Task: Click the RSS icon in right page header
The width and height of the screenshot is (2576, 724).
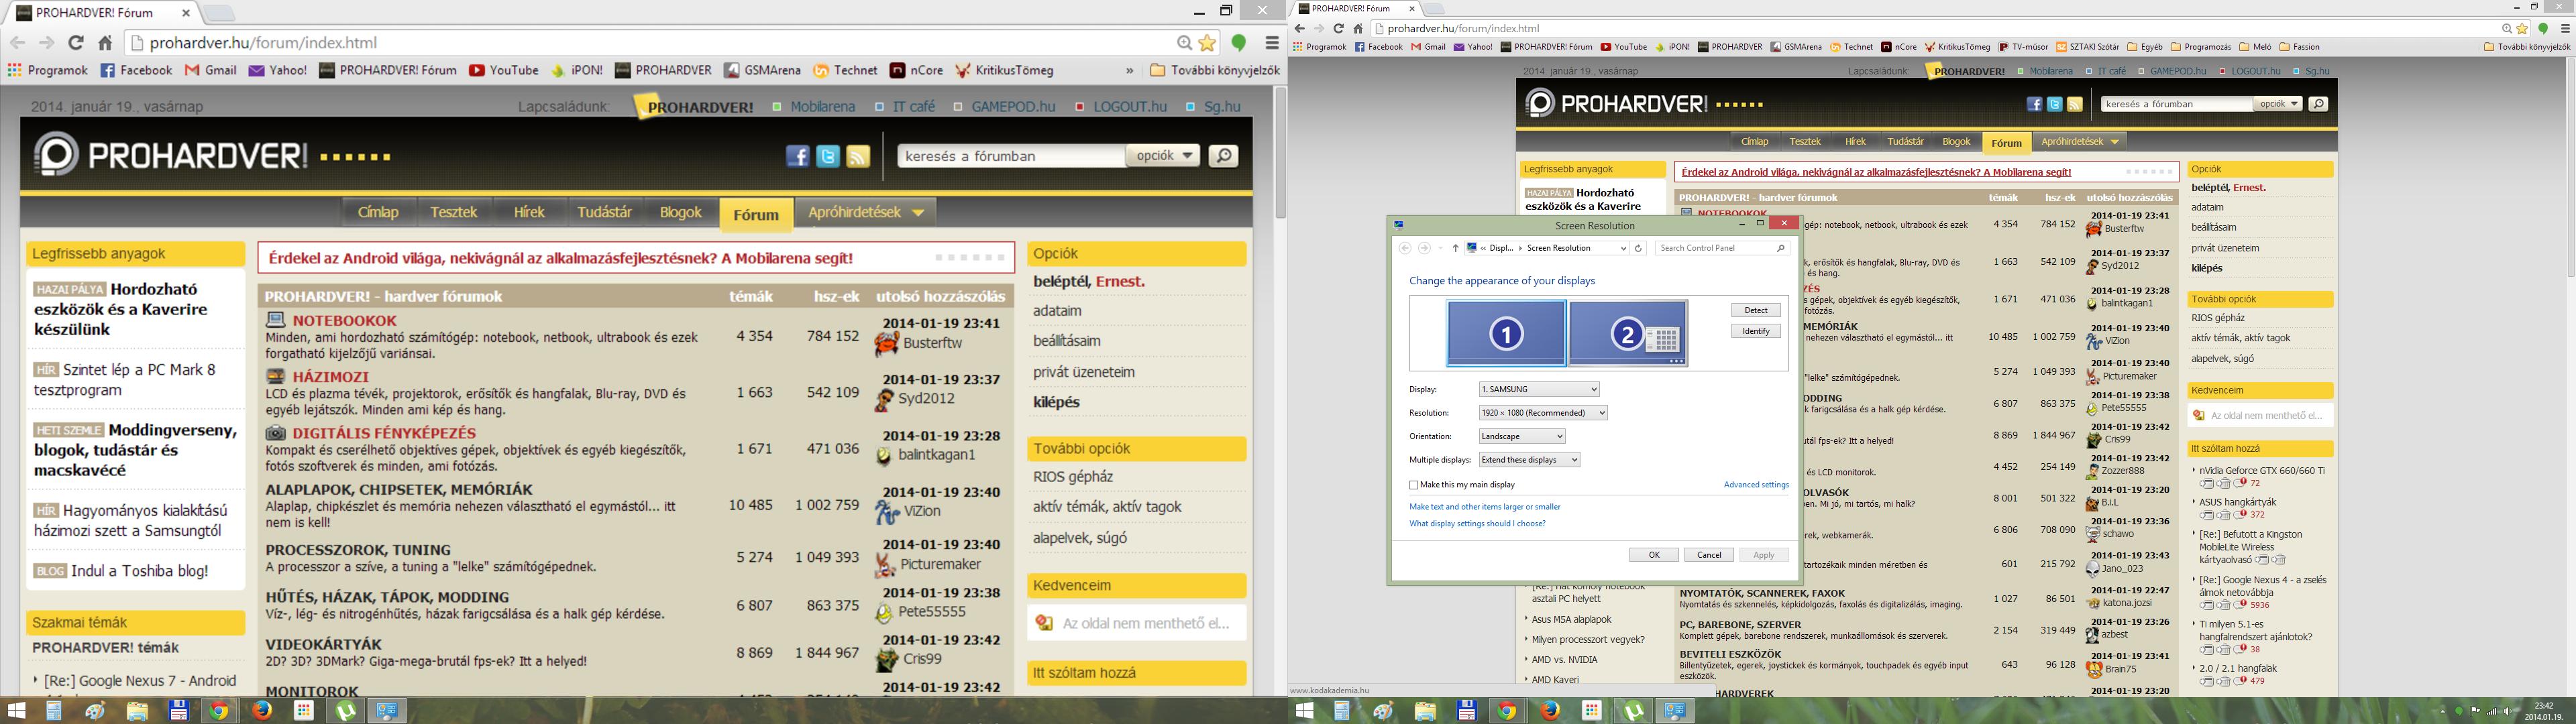Action: click(x=2075, y=104)
